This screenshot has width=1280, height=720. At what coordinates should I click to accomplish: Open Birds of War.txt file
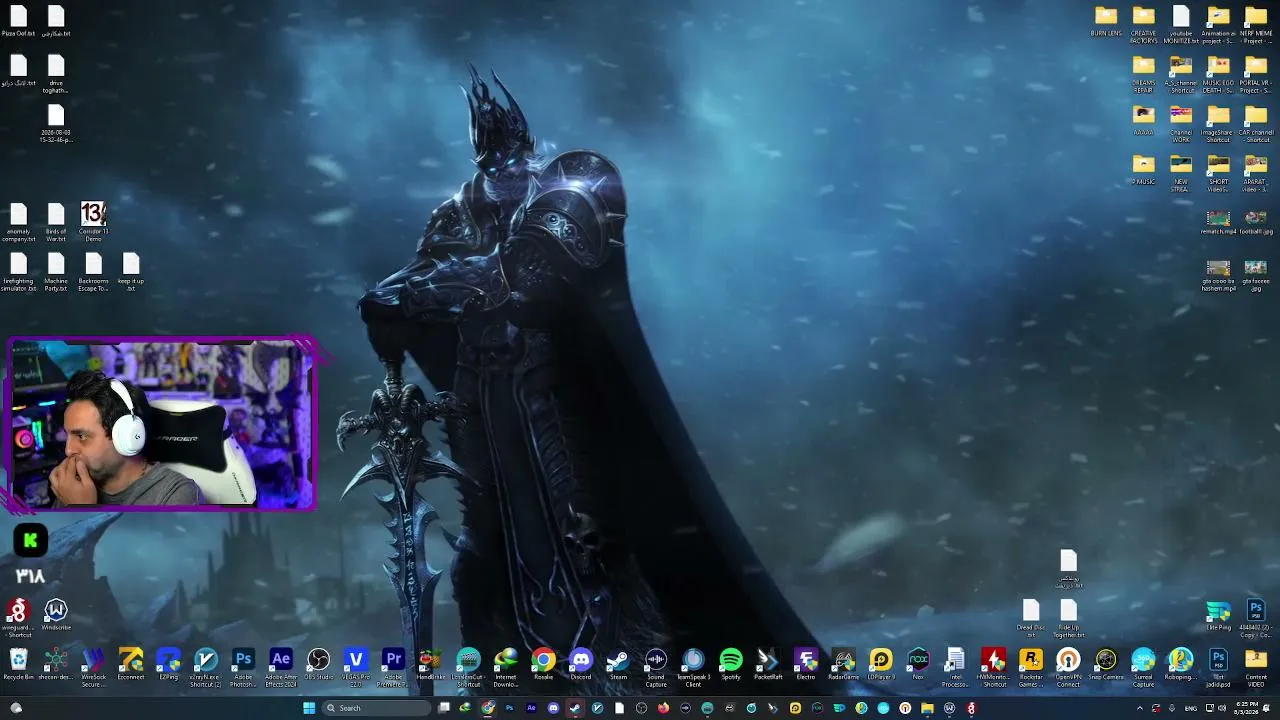56,222
